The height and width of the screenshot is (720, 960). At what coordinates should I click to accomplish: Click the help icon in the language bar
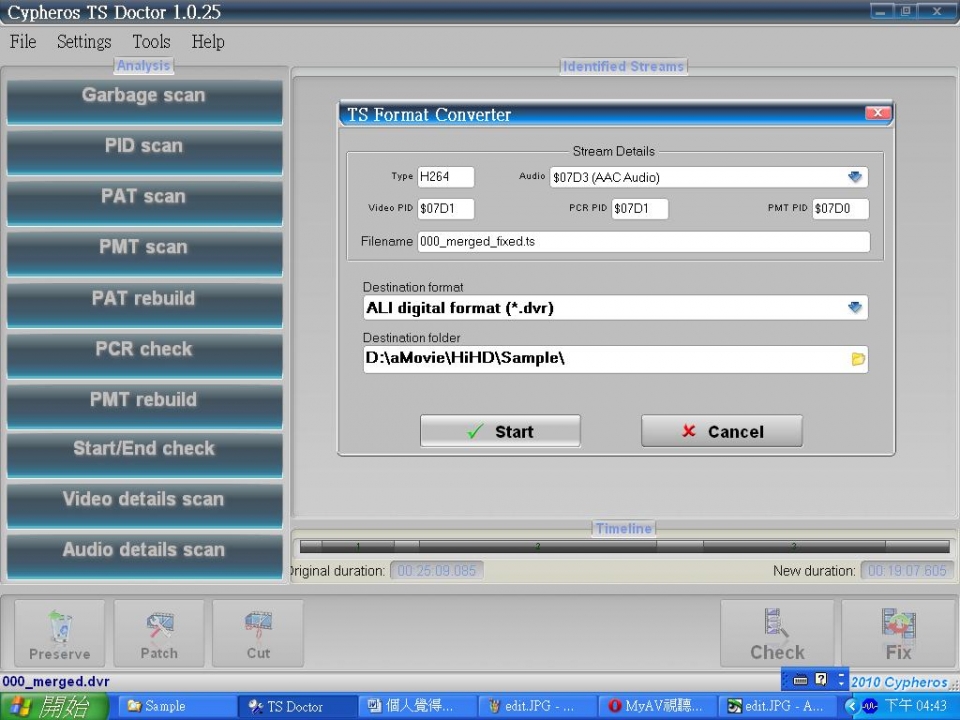(x=822, y=679)
